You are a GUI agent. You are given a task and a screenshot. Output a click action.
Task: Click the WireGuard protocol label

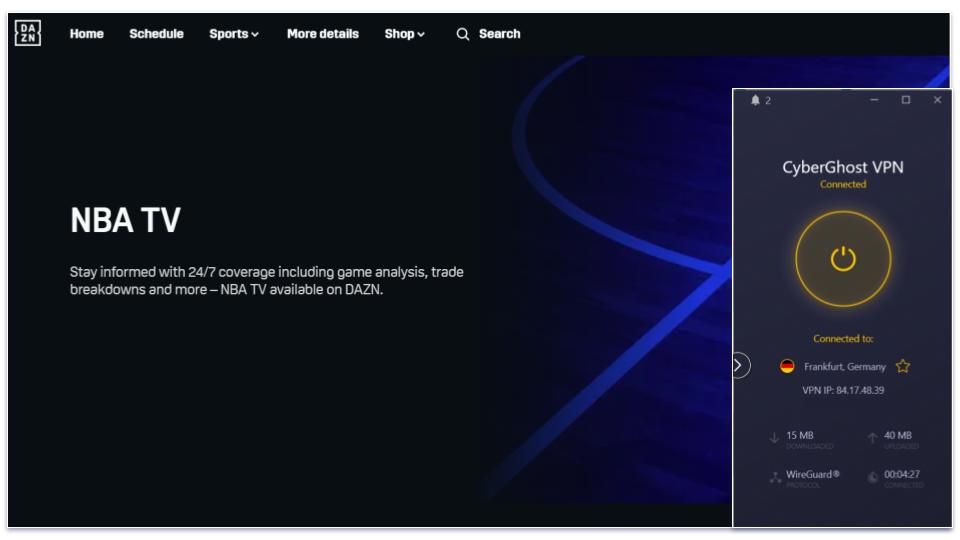812,474
